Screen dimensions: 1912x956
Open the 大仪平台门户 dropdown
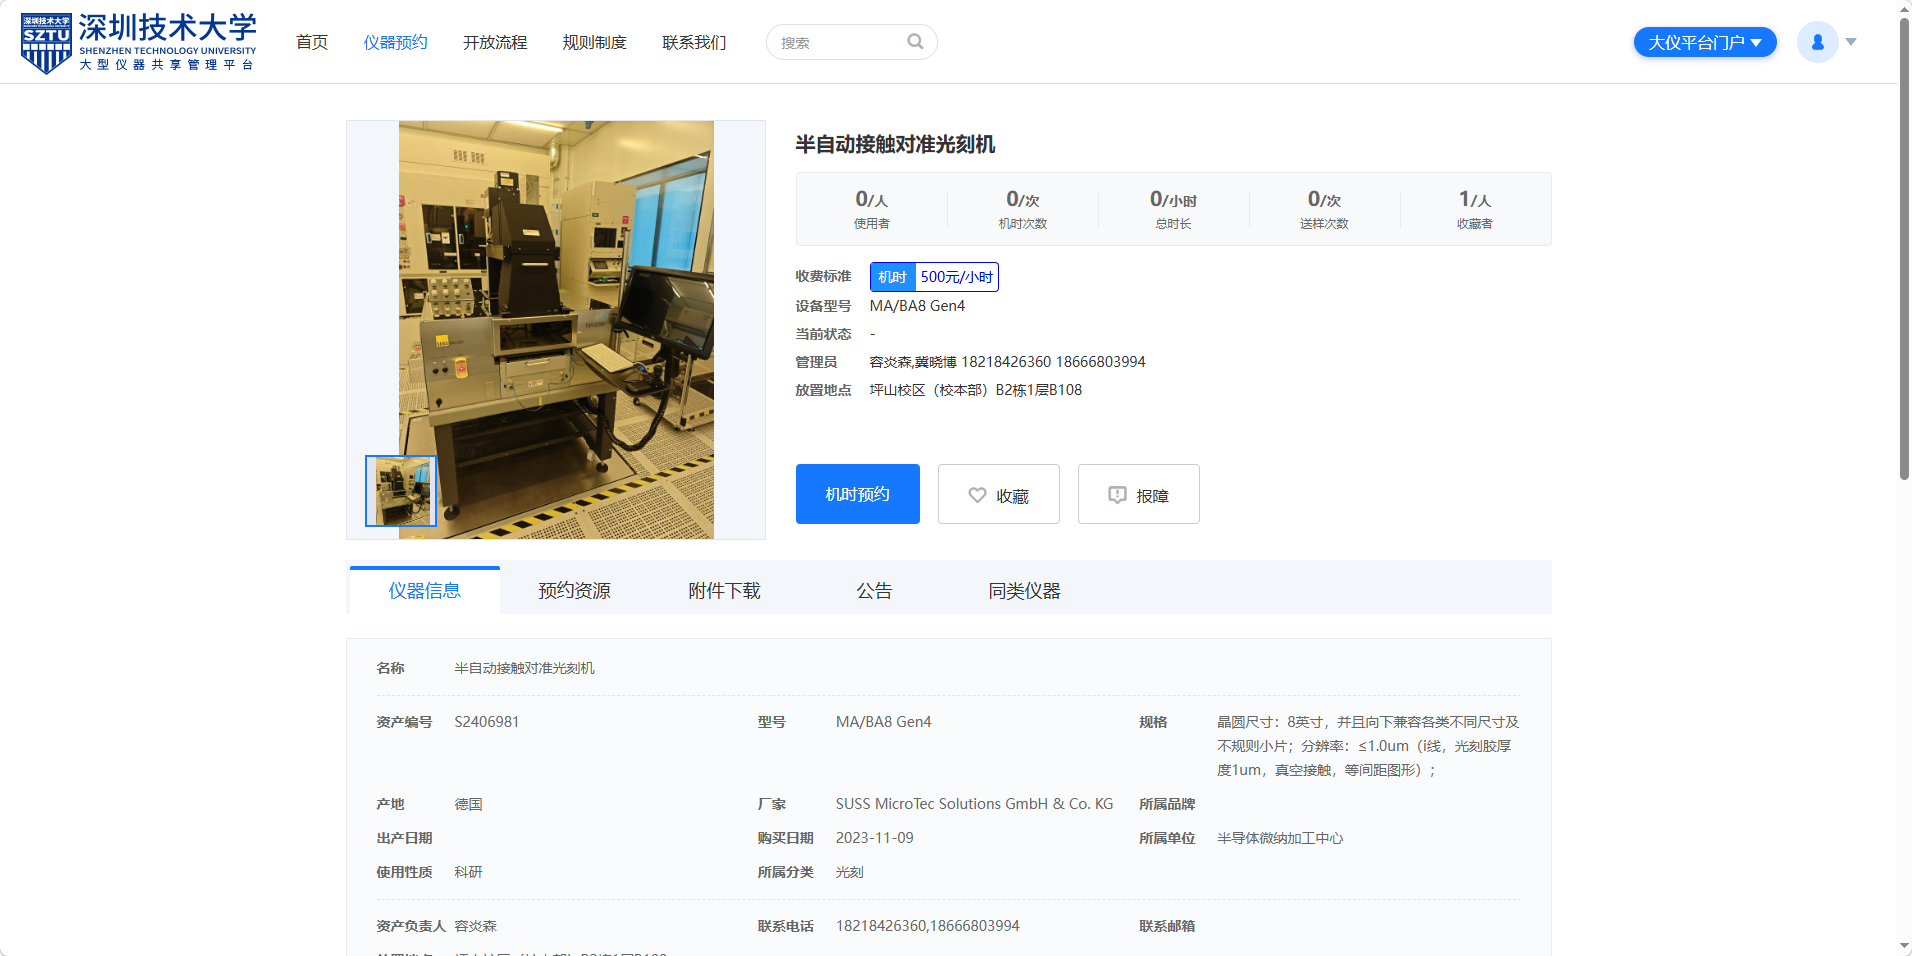[1704, 42]
